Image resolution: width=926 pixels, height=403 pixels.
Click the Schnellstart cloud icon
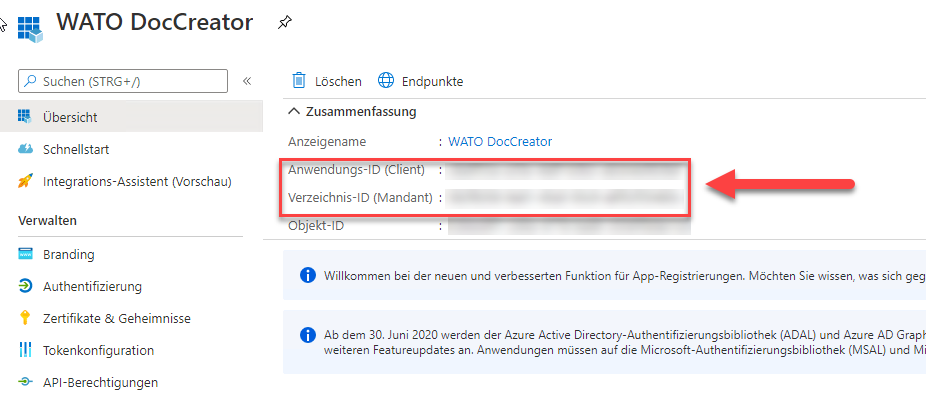tap(26, 149)
